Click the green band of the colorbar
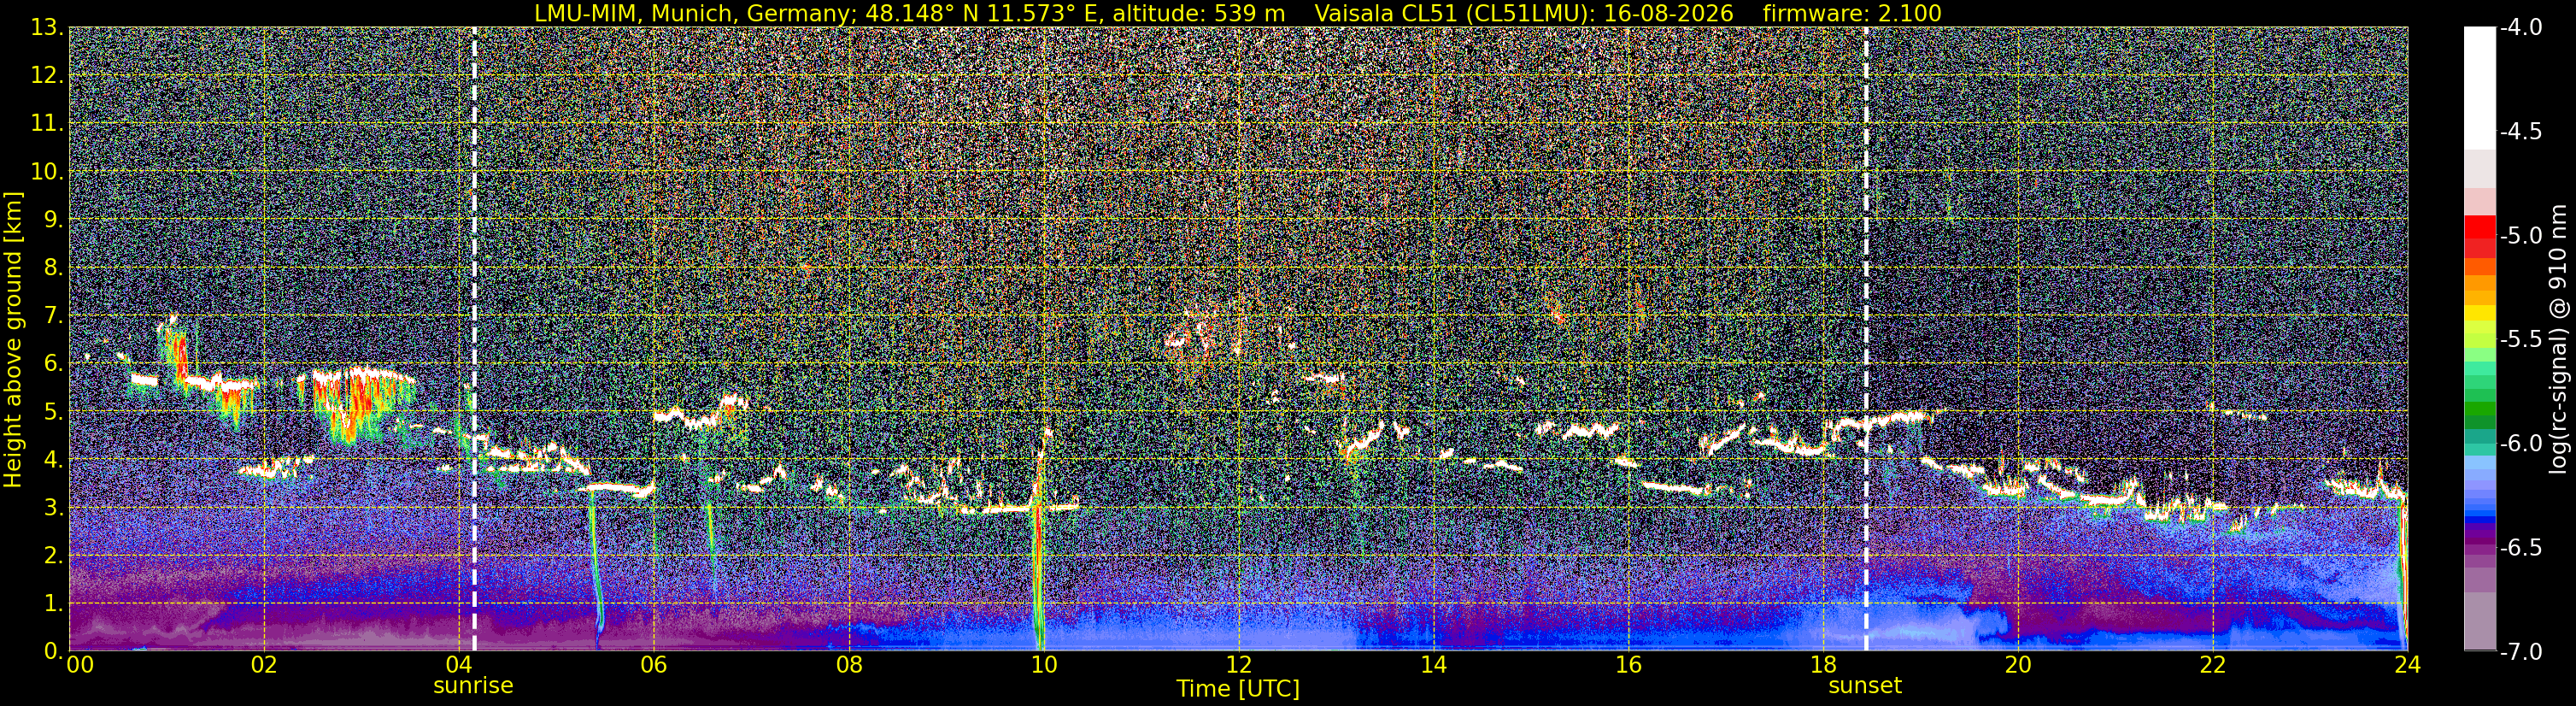The image size is (2576, 706). click(x=2479, y=410)
